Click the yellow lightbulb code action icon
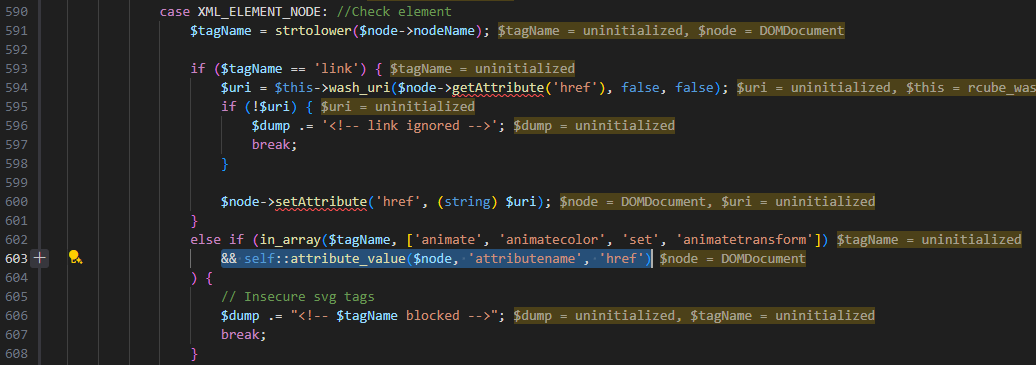This screenshot has height=365, width=1036. pos(75,259)
